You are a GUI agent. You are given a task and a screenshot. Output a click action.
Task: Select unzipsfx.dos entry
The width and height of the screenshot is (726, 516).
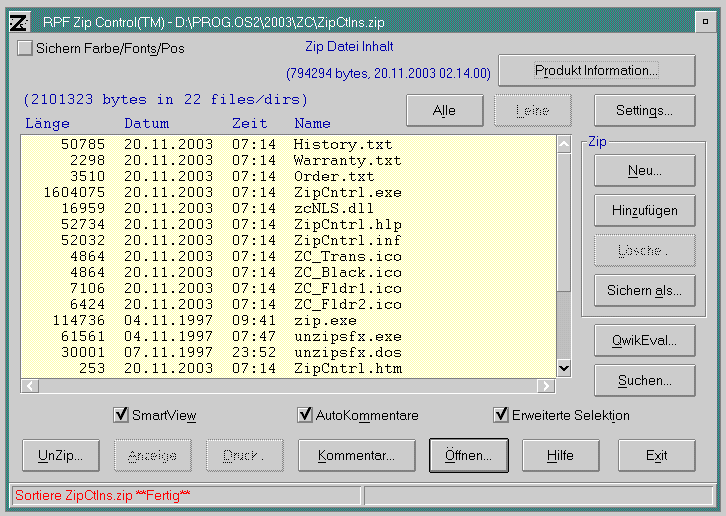point(288,352)
